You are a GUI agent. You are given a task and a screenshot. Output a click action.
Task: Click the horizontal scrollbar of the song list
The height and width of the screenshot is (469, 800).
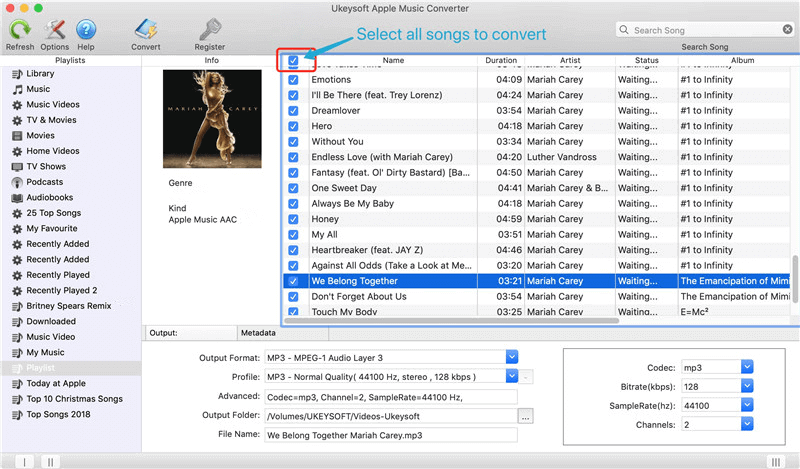[x=451, y=321]
